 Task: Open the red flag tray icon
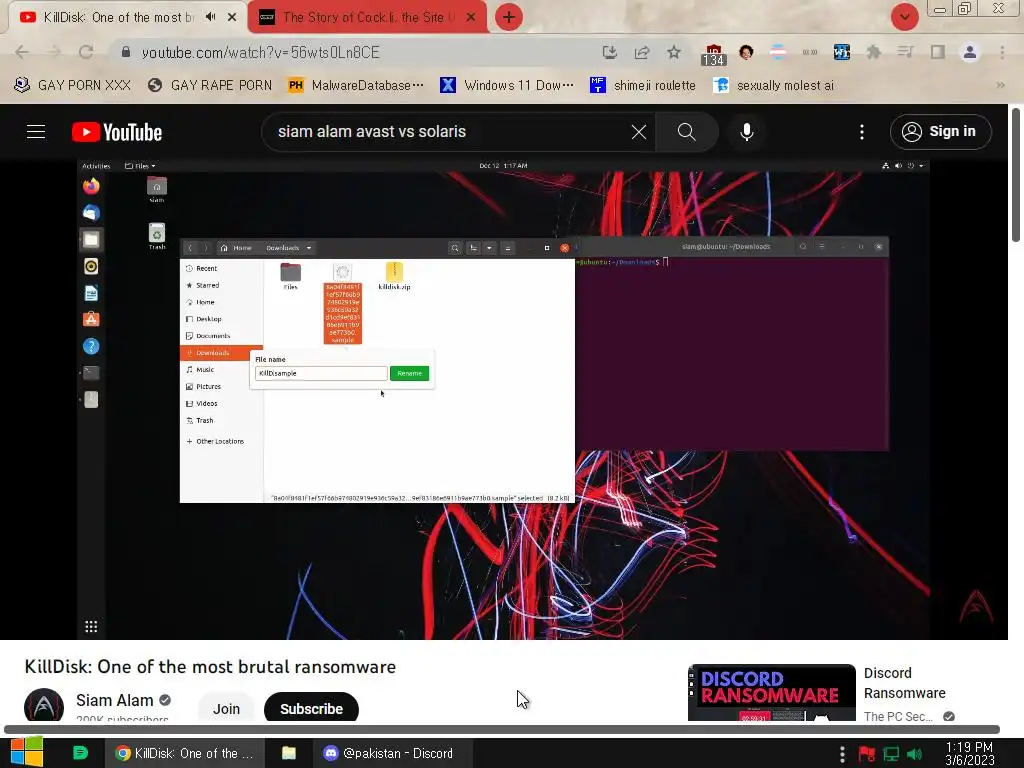point(867,754)
